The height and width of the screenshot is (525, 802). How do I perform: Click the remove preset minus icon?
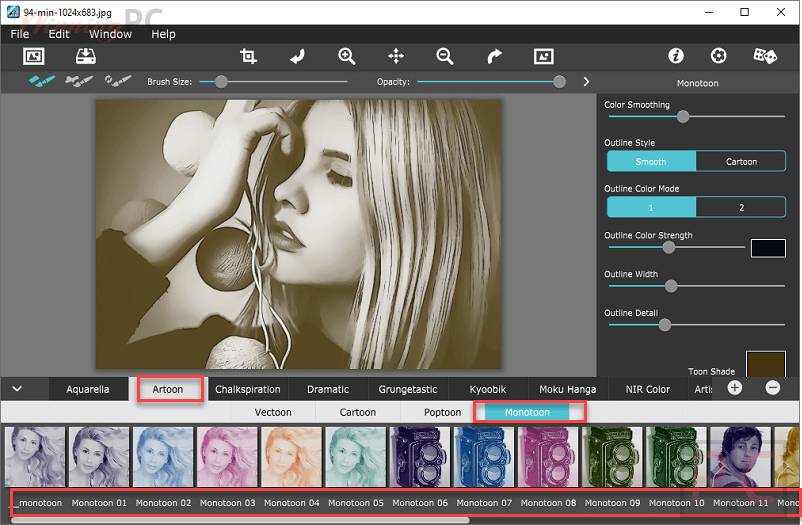pos(773,388)
